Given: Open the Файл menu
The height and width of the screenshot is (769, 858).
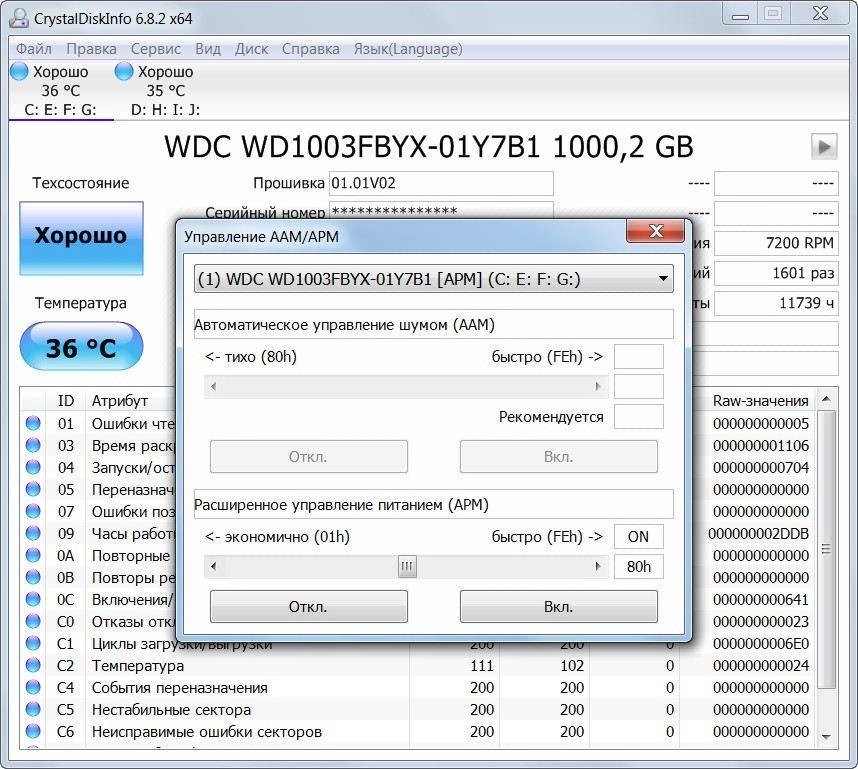Looking at the screenshot, I should pos(33,49).
